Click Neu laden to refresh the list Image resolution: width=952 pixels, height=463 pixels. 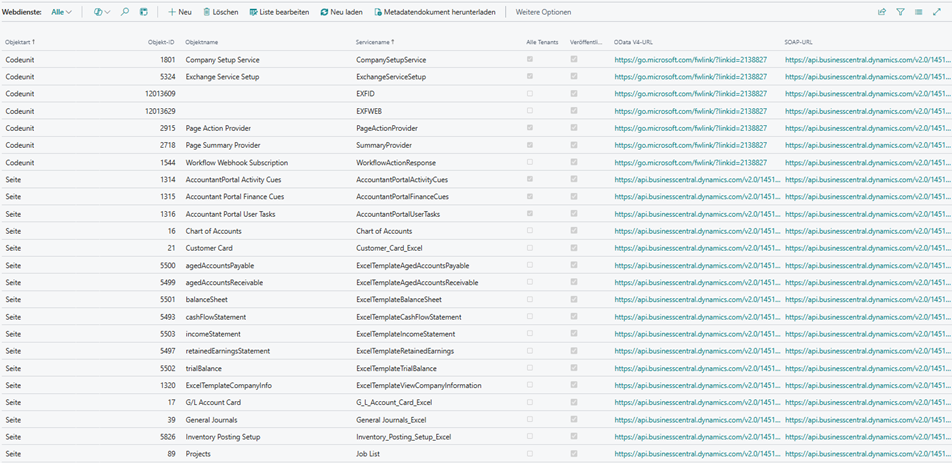(342, 12)
